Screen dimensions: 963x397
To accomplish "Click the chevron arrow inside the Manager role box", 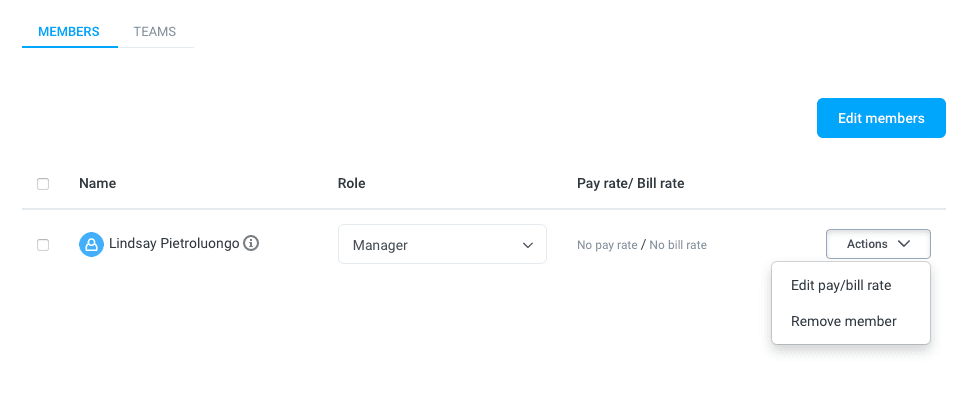I will (x=528, y=245).
